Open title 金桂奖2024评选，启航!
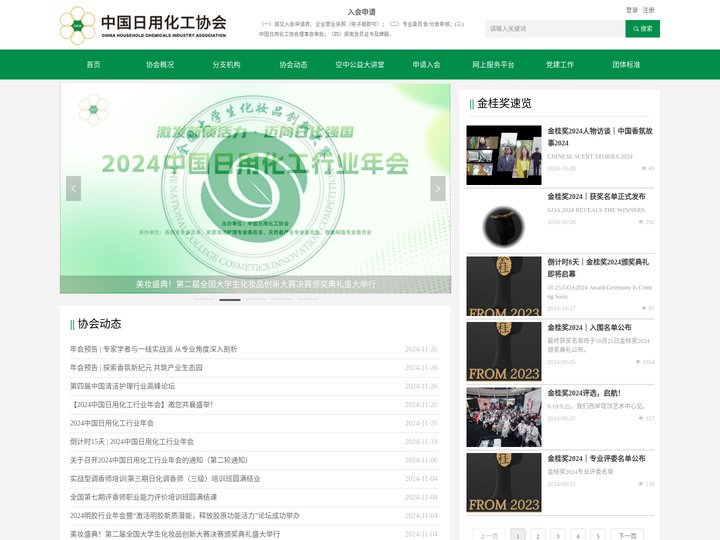Viewport: 720px width, 540px height. [x=584, y=393]
